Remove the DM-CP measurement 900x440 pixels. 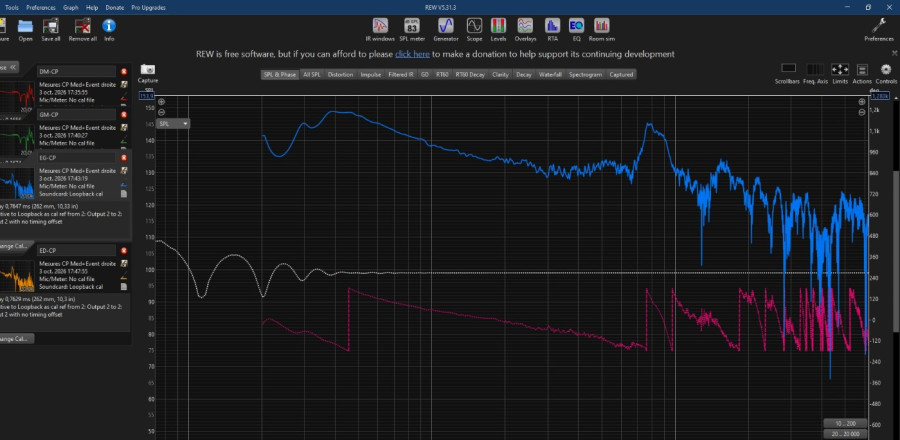tap(123, 72)
